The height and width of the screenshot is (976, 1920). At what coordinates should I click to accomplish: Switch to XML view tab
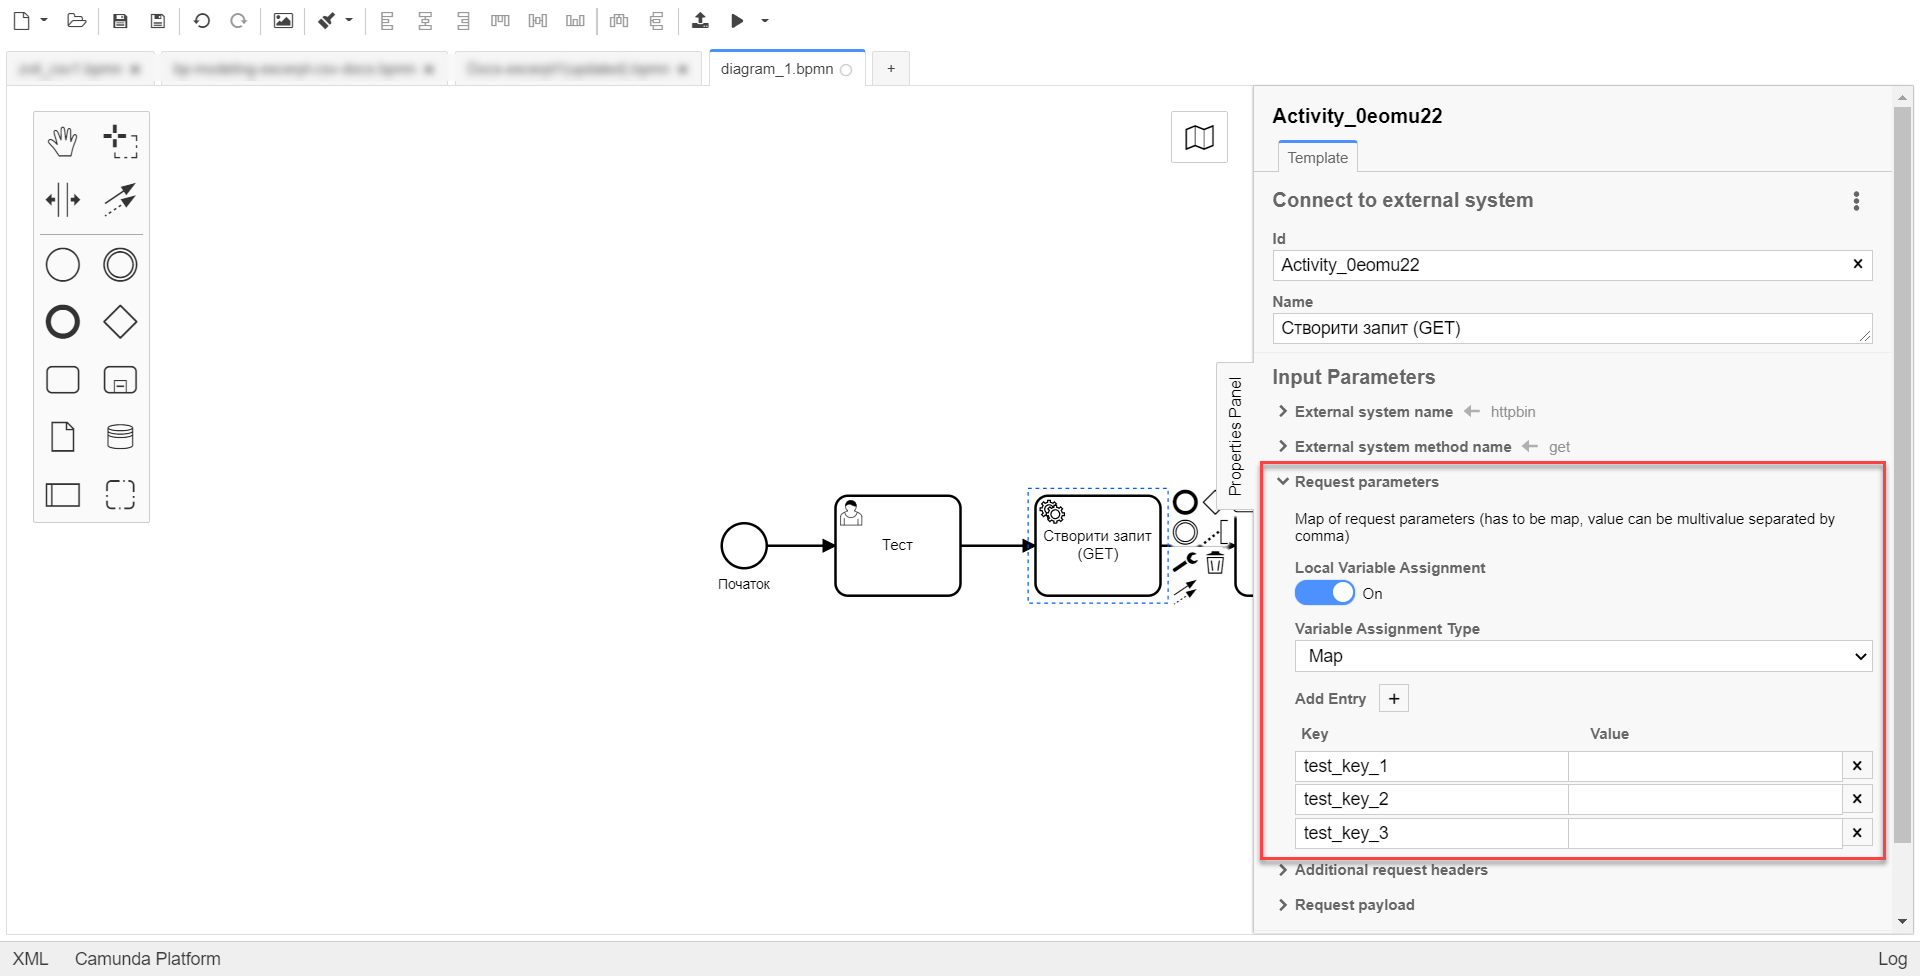pyautogui.click(x=30, y=959)
